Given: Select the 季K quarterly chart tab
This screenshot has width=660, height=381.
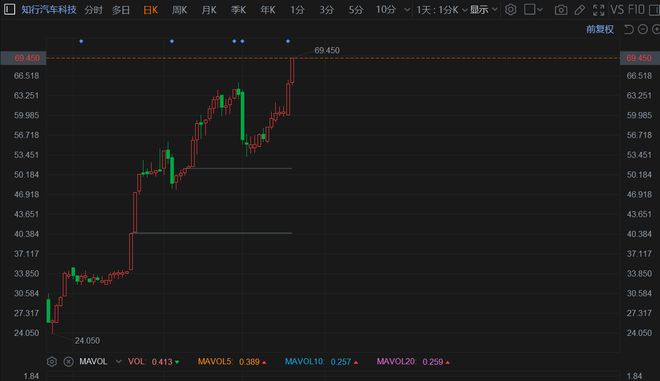Looking at the screenshot, I should pos(238,10).
